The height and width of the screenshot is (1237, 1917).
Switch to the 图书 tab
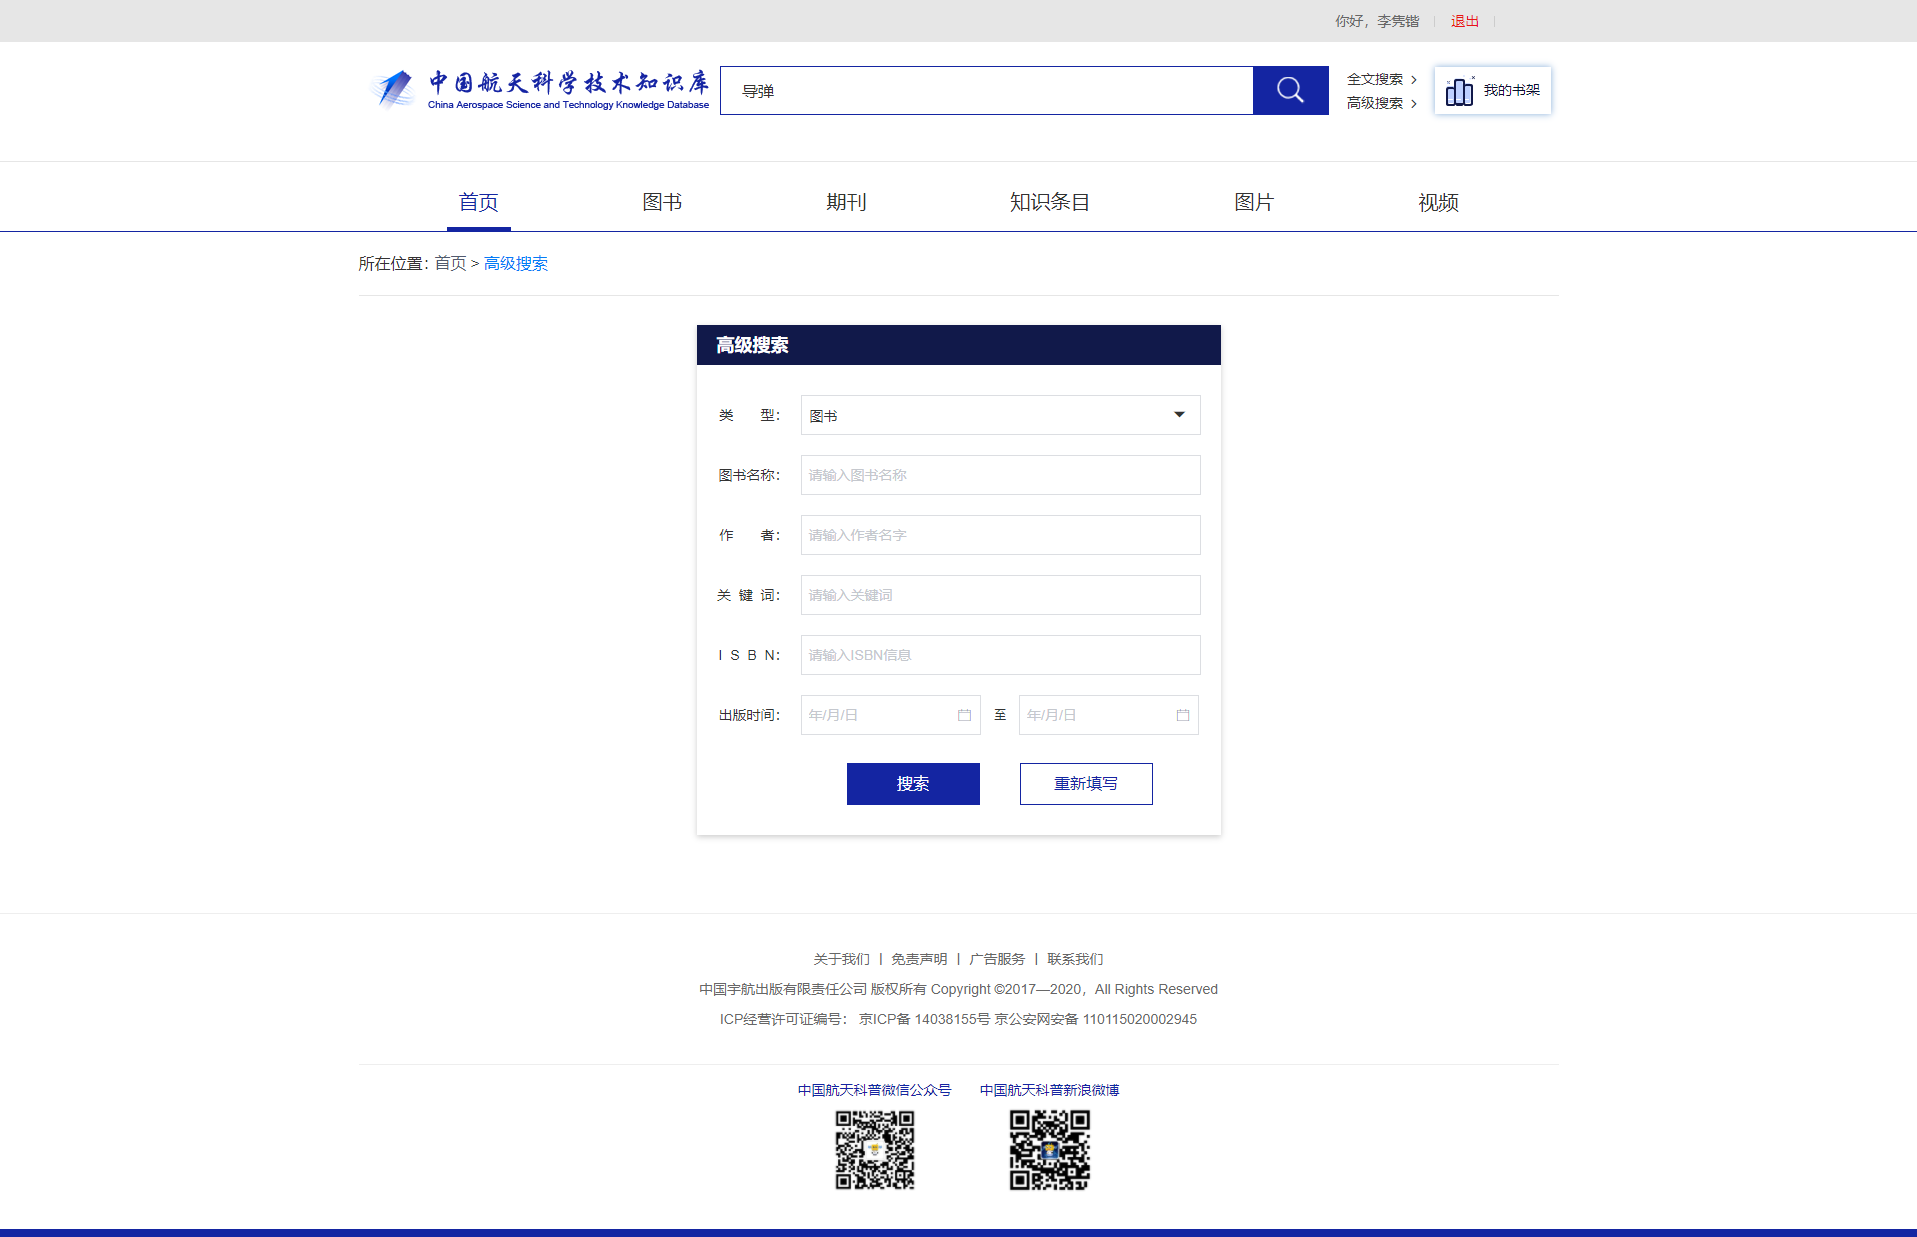pos(662,202)
